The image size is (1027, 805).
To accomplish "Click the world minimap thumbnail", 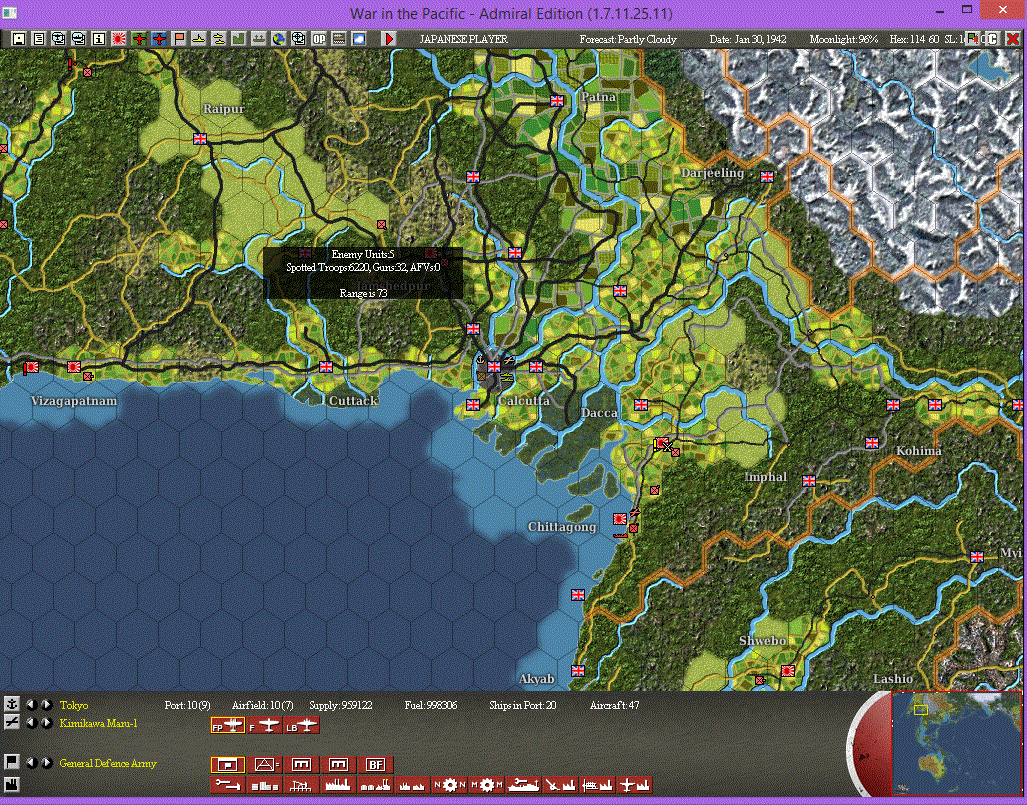I will (956, 743).
